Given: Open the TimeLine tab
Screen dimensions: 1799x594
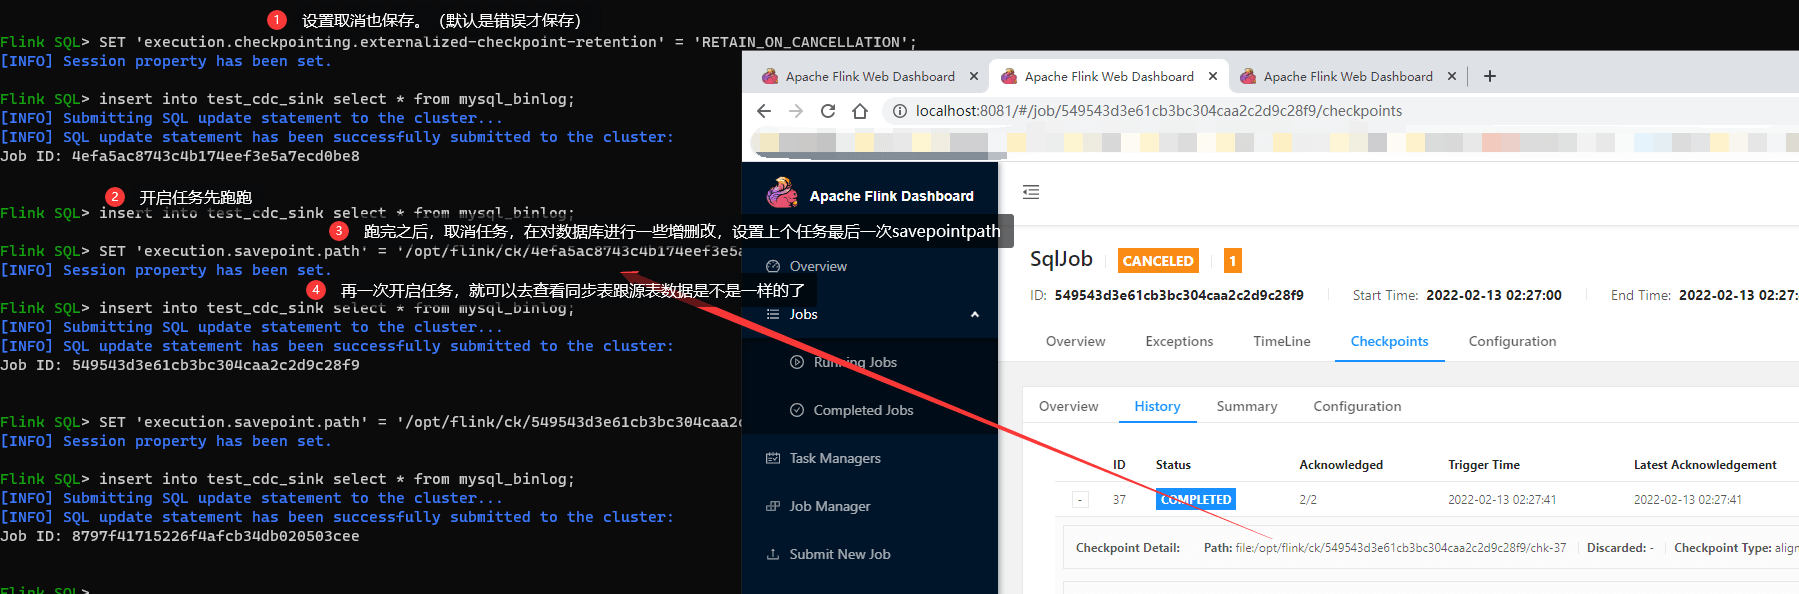Looking at the screenshot, I should [1282, 341].
